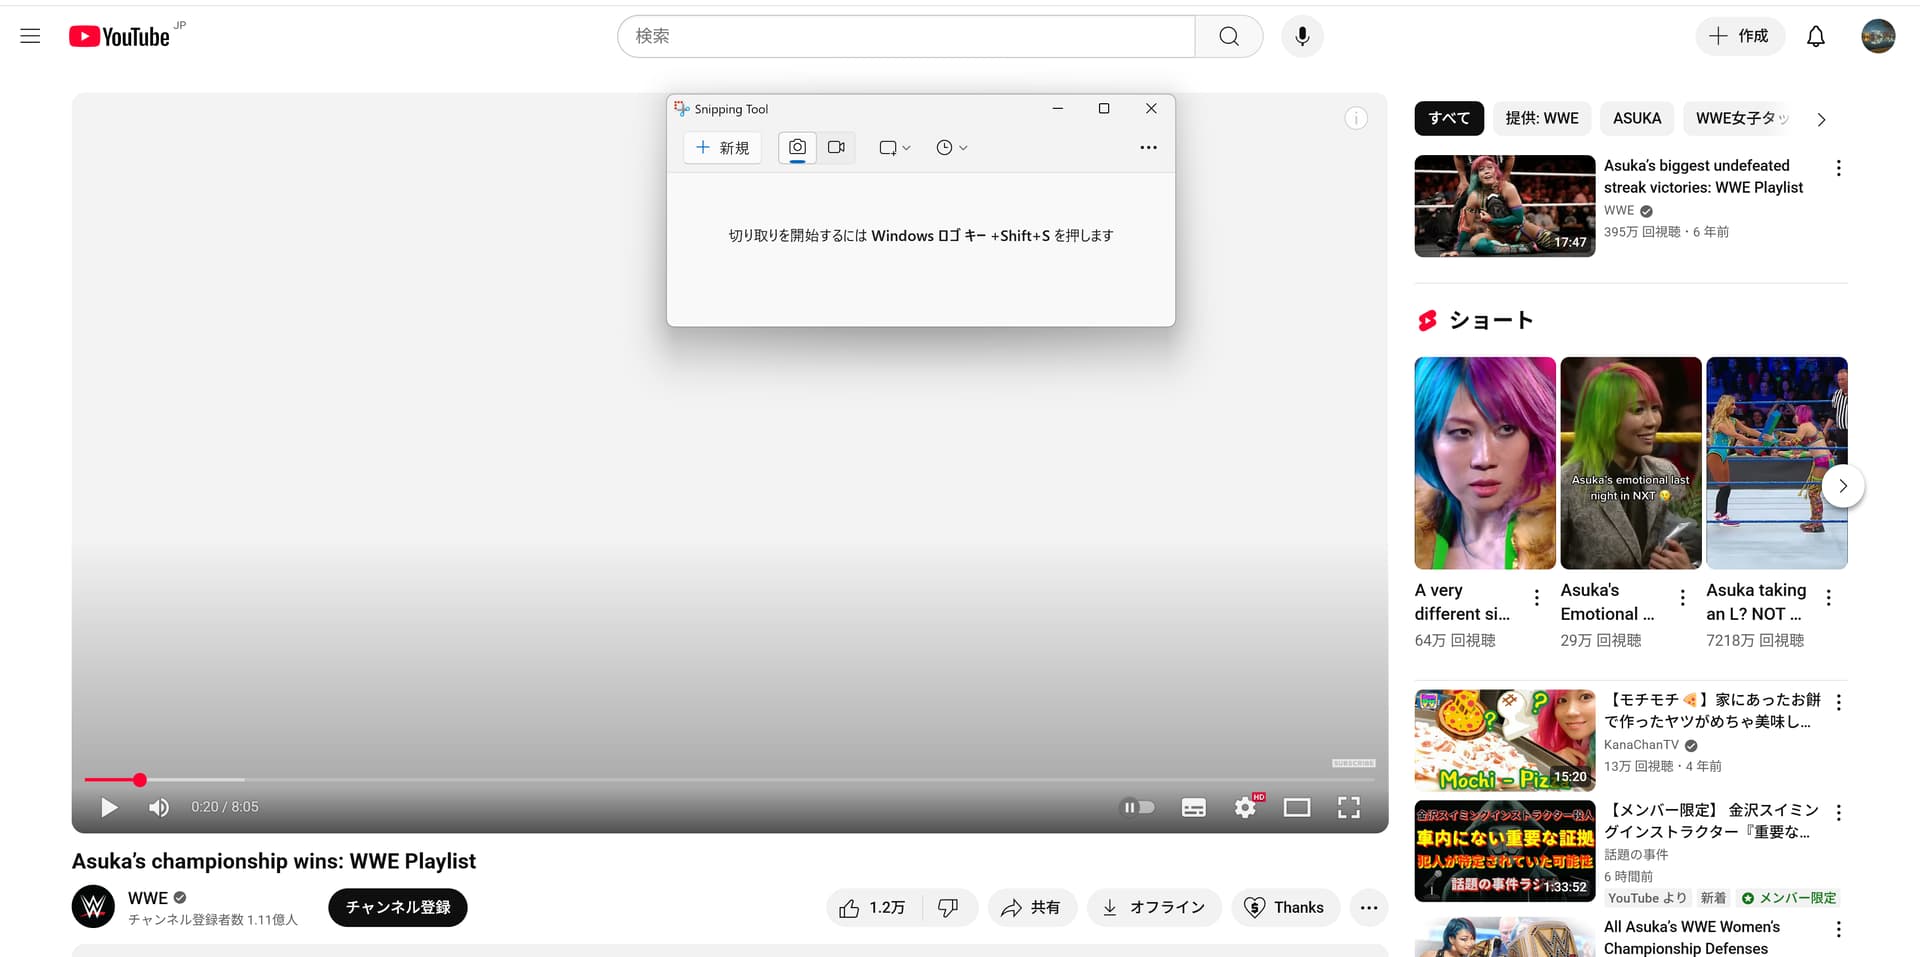The image size is (1920, 957).
Task: Click the 作成 create button
Action: 1740,36
